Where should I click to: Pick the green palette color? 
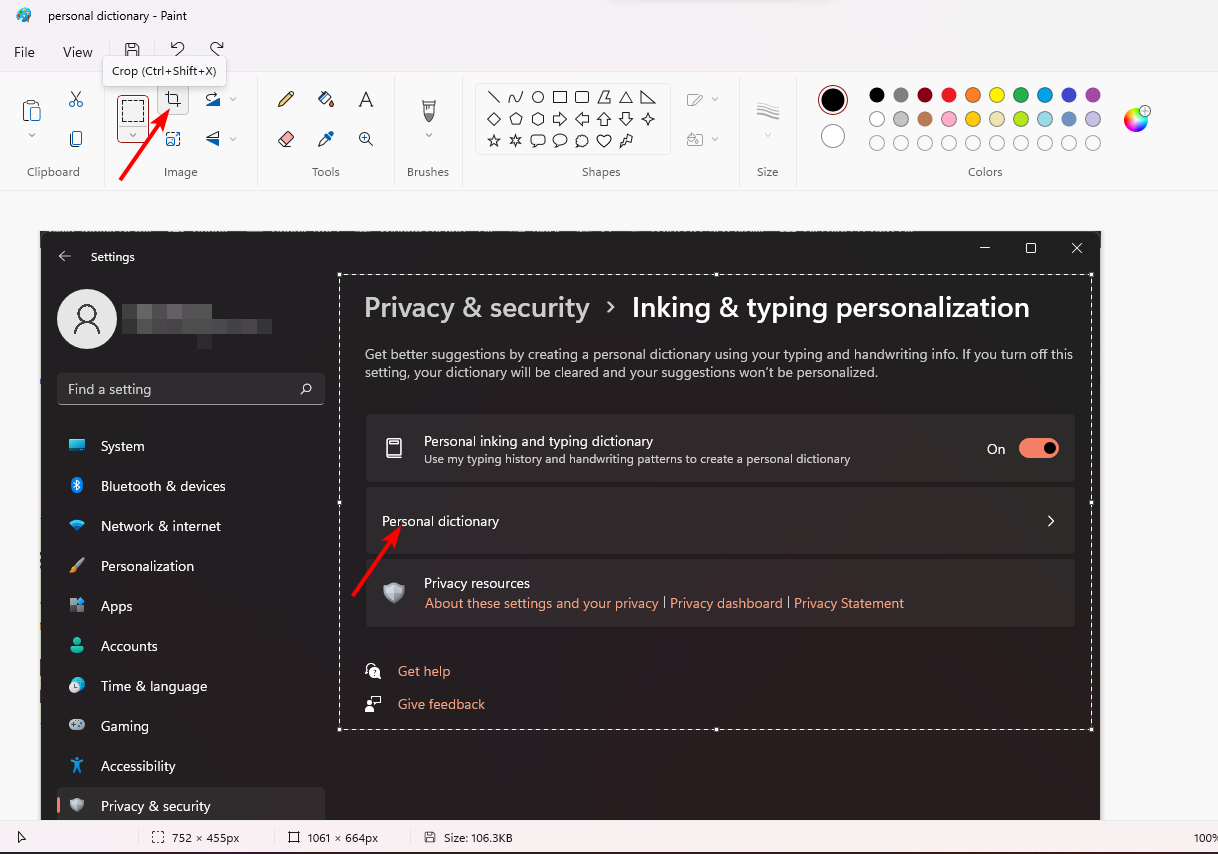[x=1021, y=95]
